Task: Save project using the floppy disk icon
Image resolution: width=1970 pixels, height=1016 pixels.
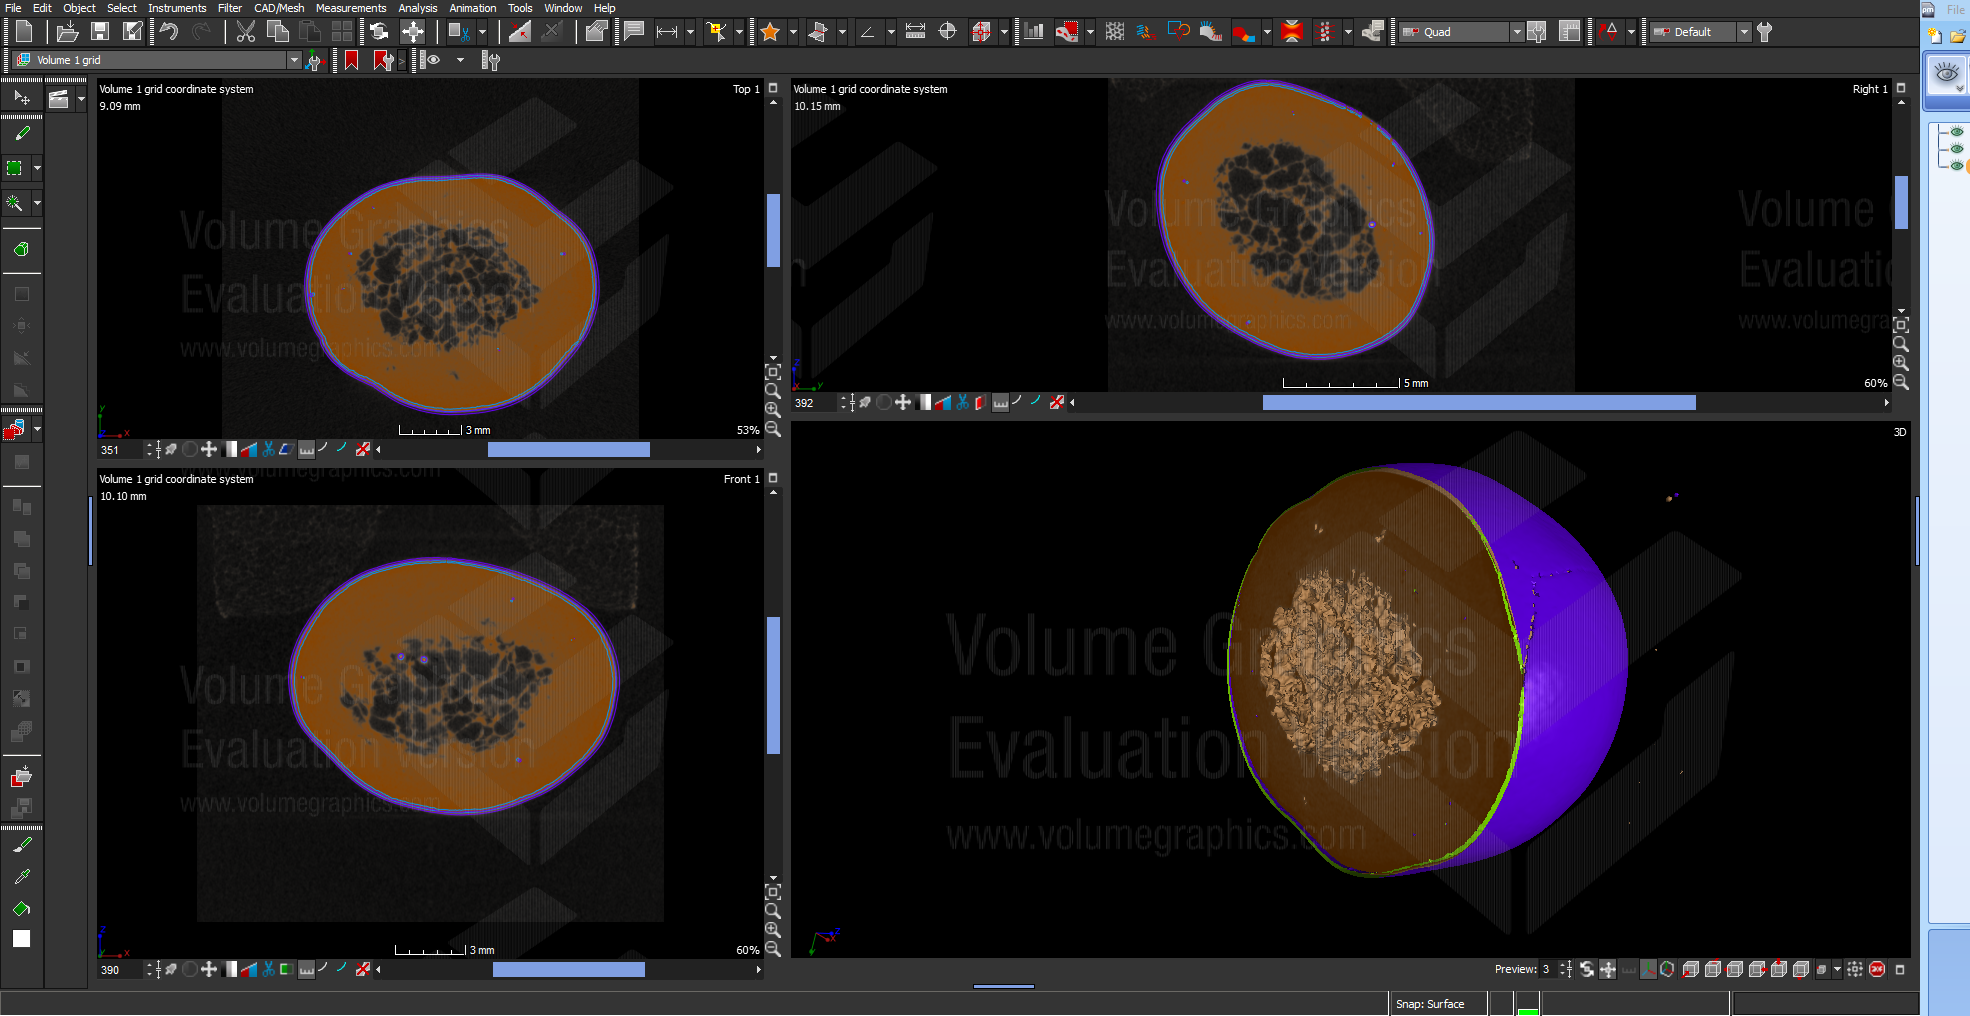Action: point(100,32)
